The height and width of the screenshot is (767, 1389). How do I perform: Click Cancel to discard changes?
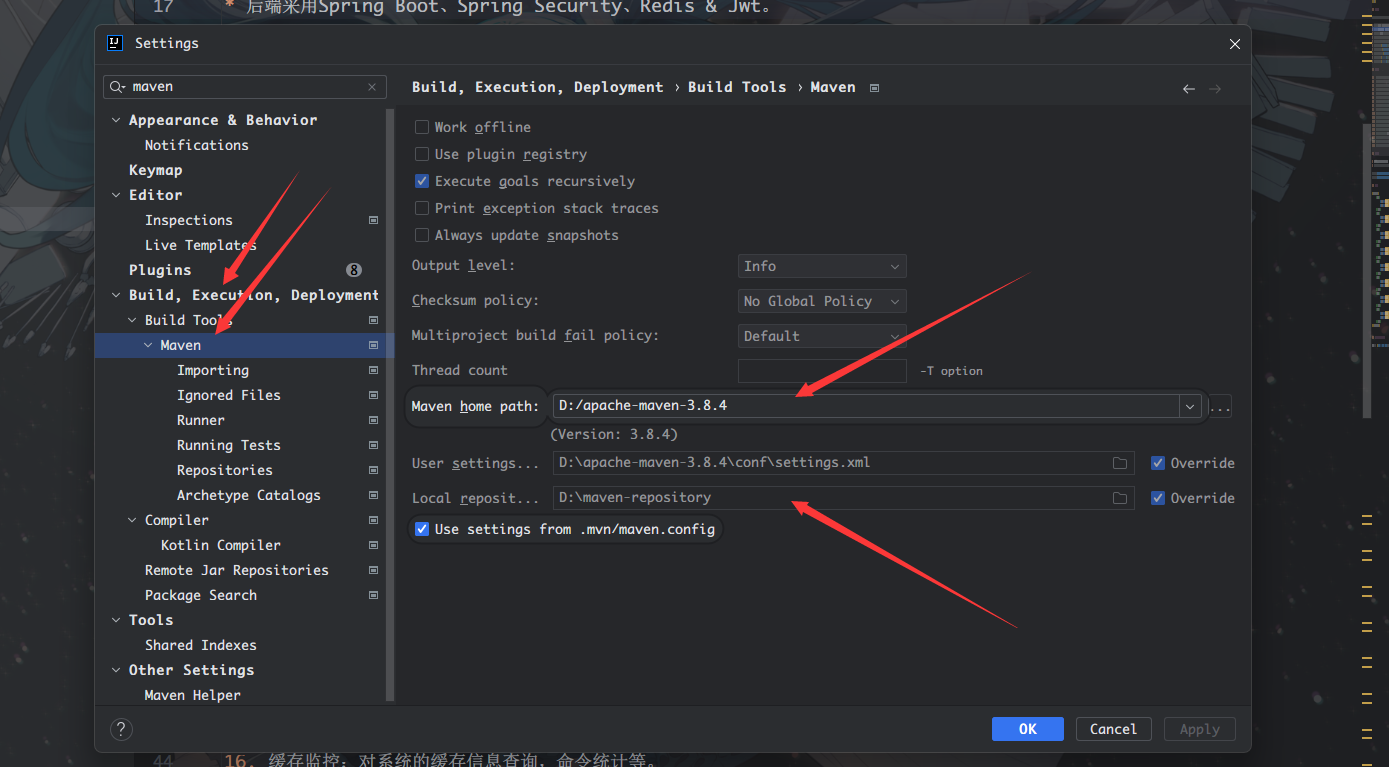pyautogui.click(x=1113, y=729)
